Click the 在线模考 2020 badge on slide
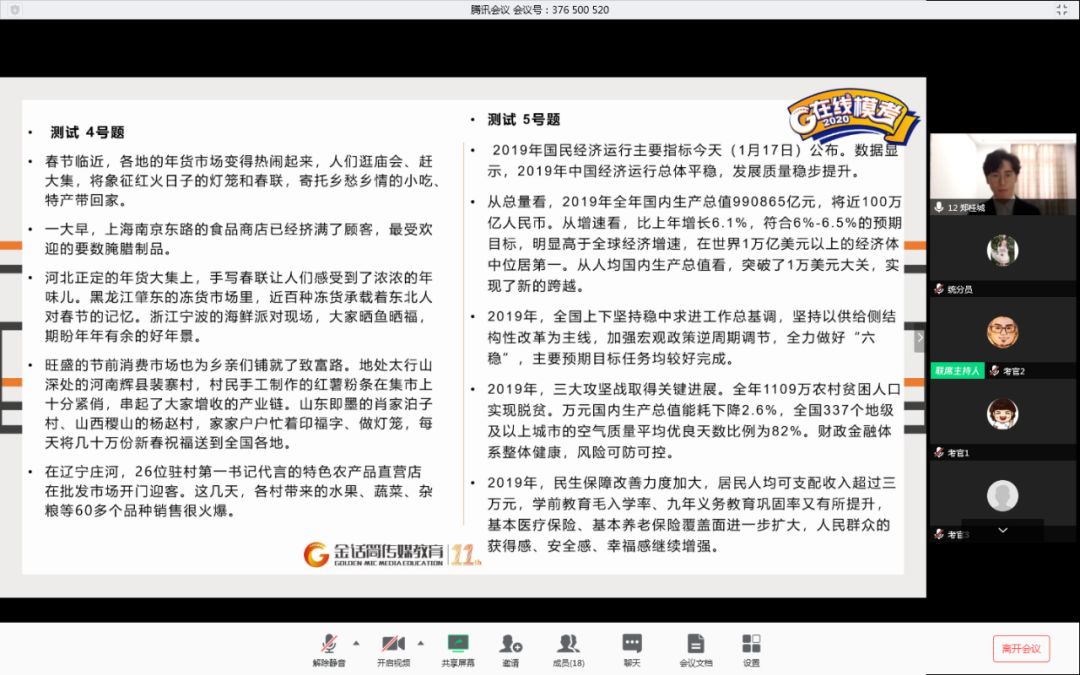1080x675 pixels. (852, 115)
